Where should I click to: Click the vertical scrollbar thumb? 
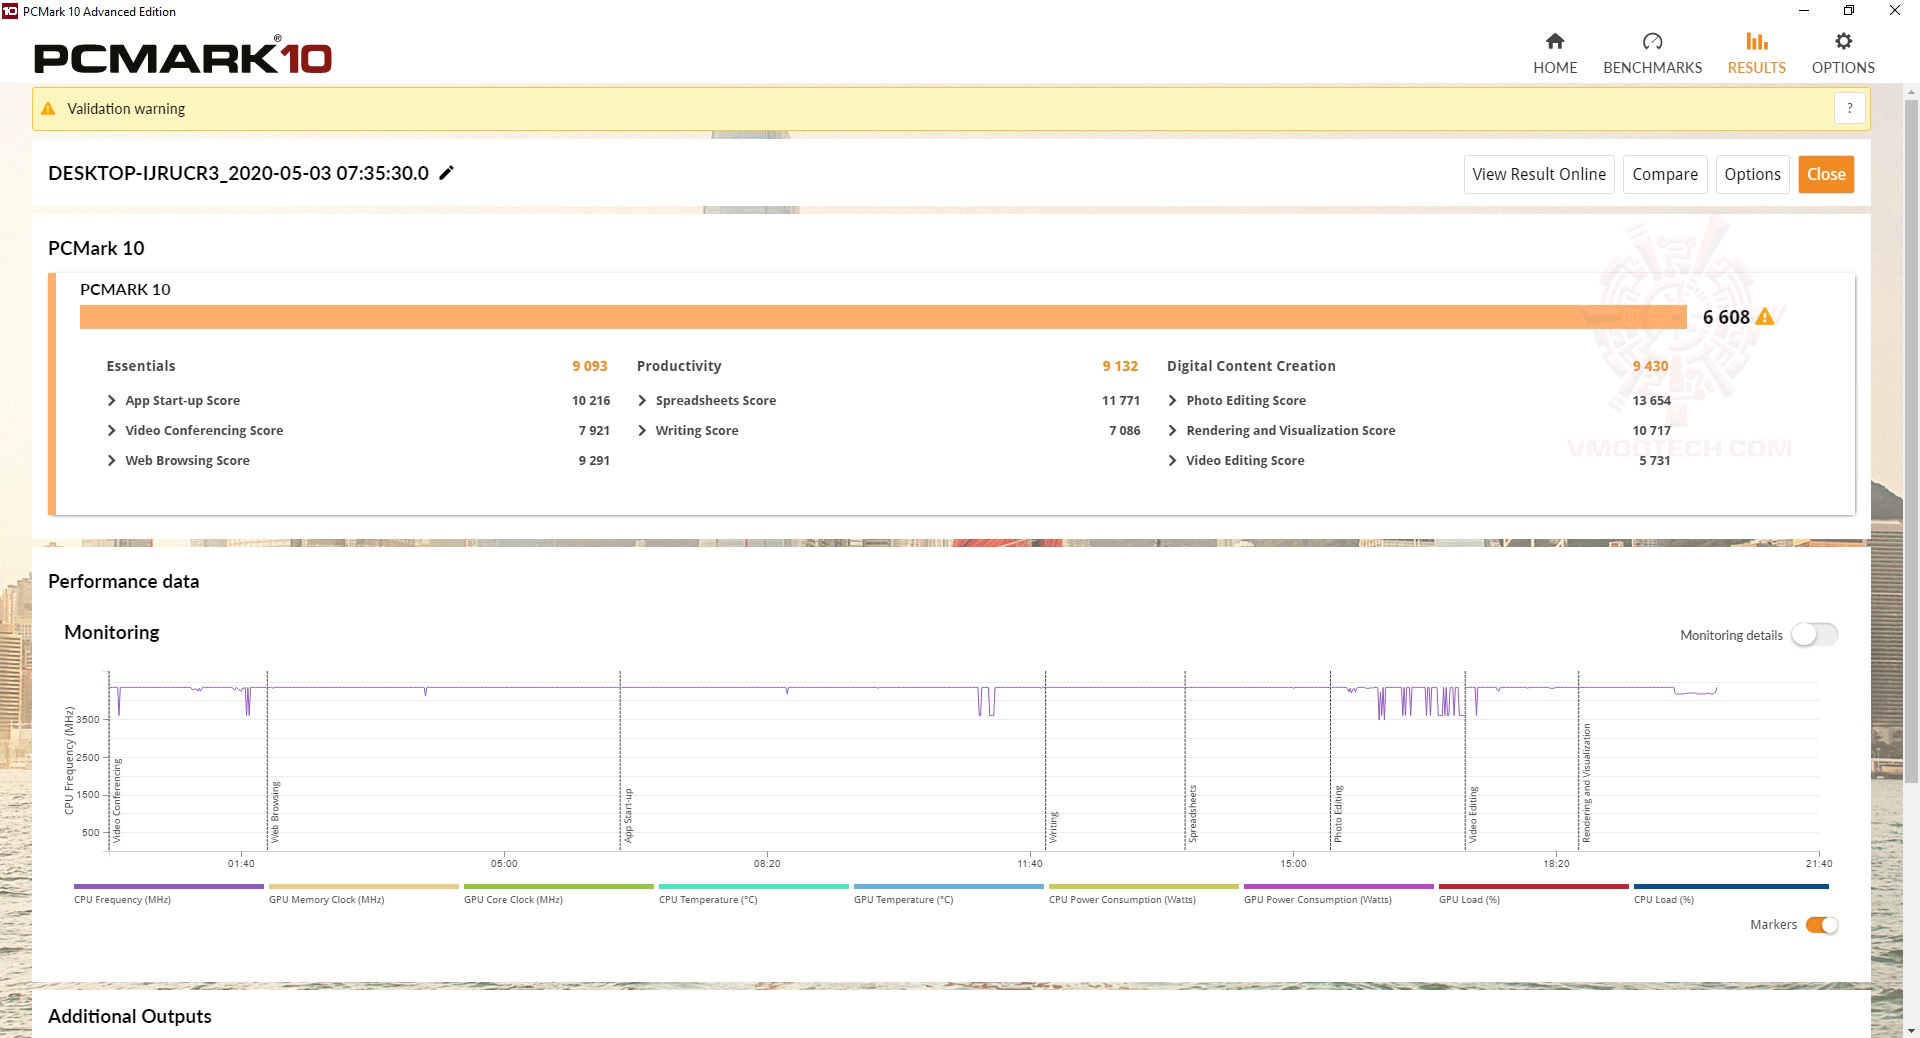(1911, 440)
